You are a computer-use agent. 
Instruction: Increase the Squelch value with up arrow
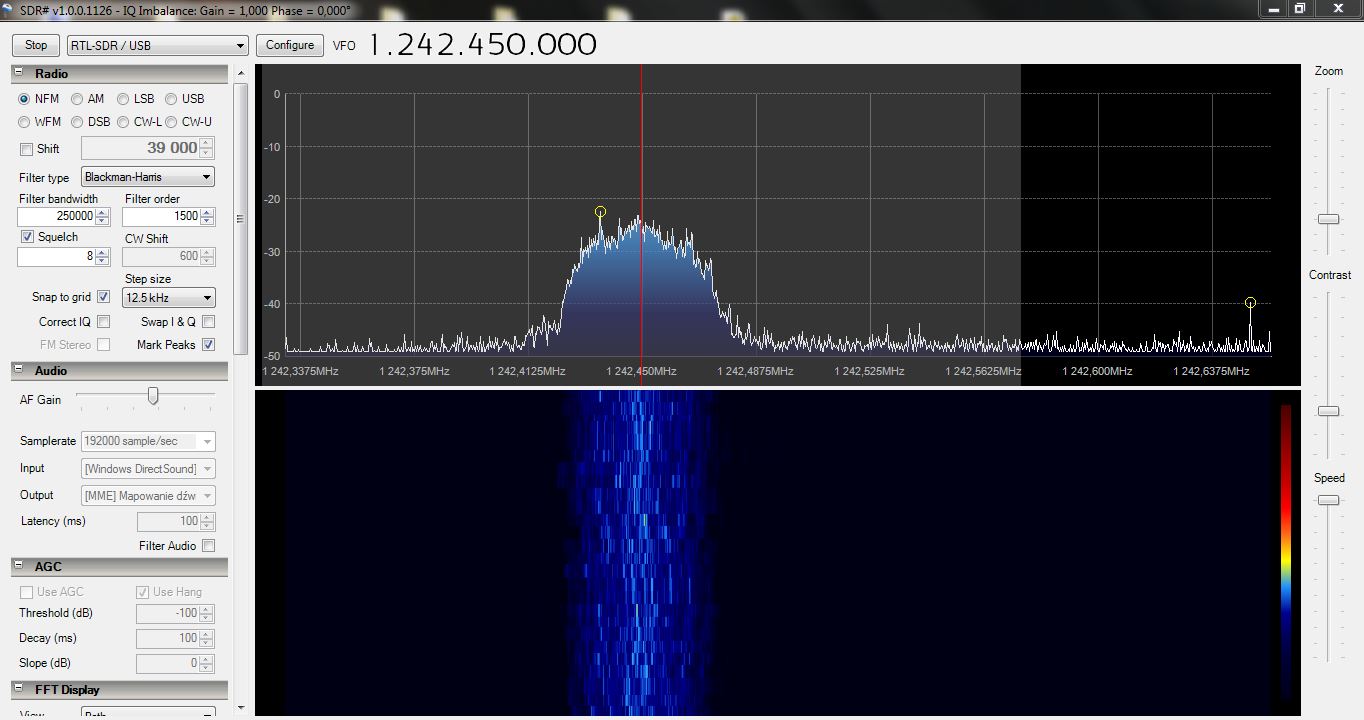103,252
